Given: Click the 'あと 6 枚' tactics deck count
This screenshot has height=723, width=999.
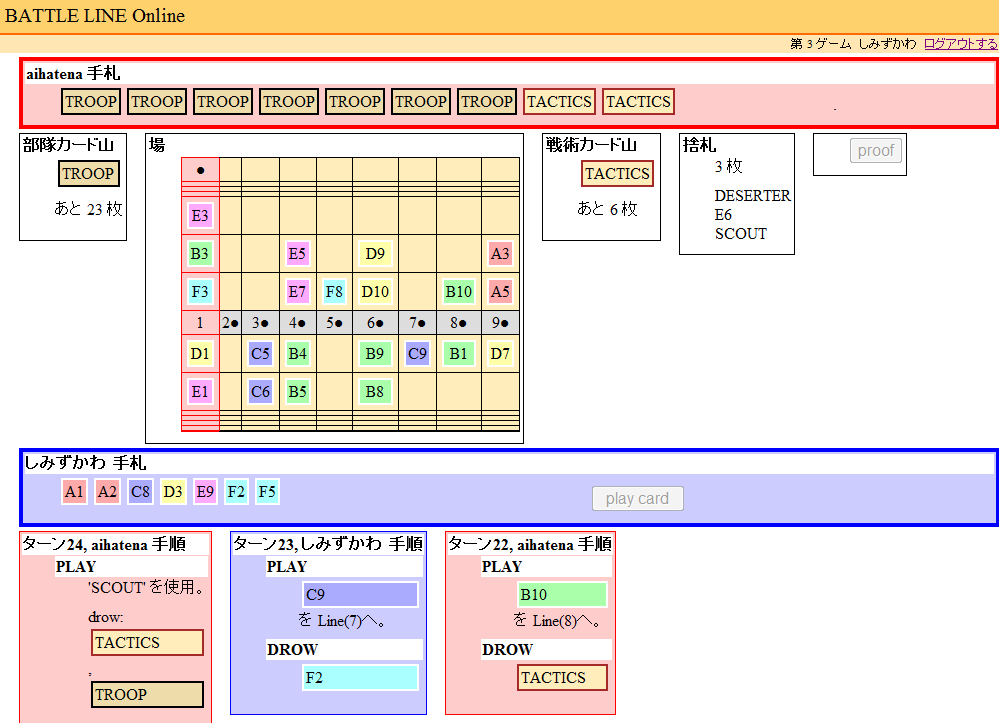Looking at the screenshot, I should [x=607, y=209].
